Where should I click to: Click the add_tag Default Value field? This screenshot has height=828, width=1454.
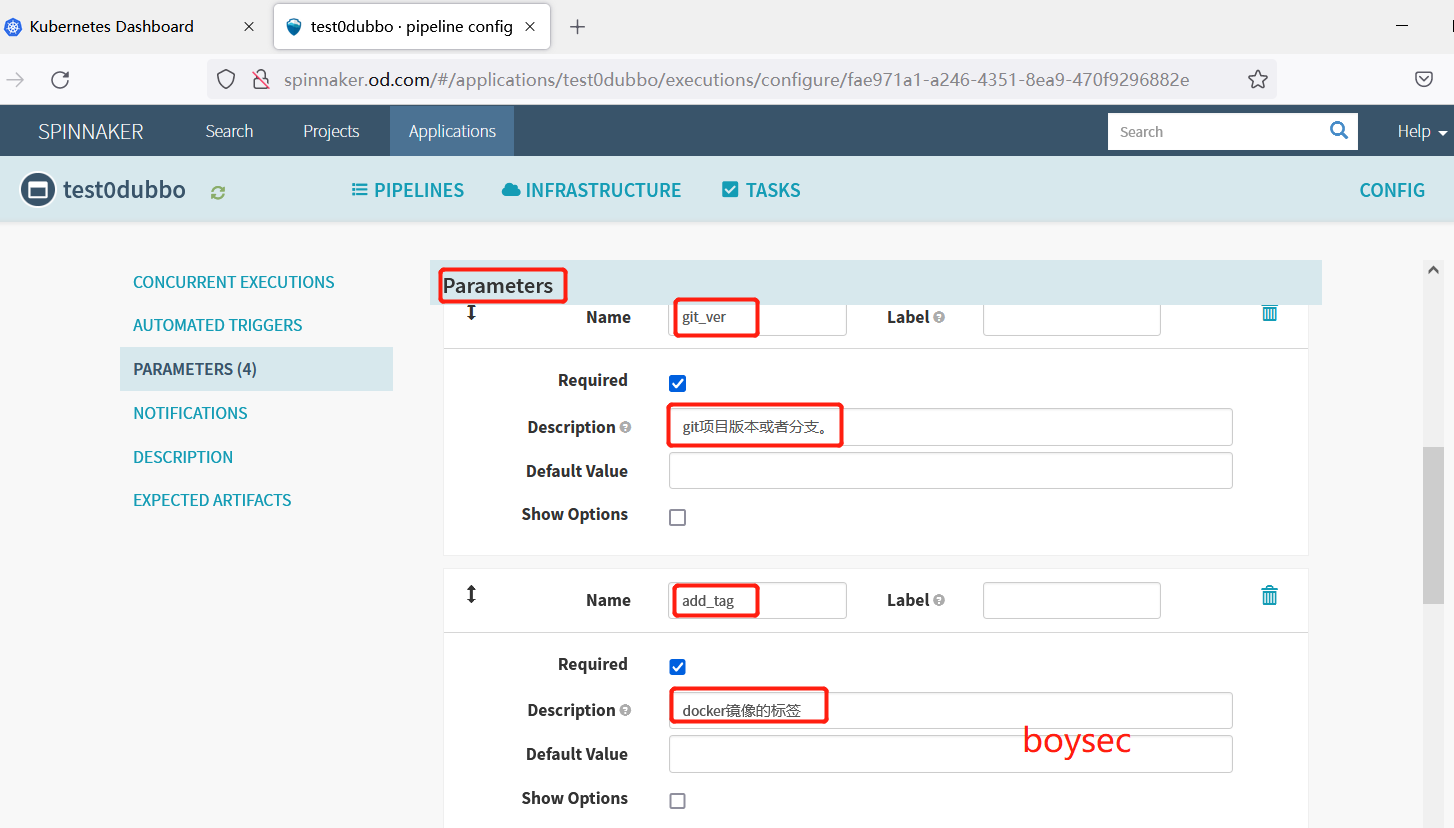pyautogui.click(x=950, y=754)
